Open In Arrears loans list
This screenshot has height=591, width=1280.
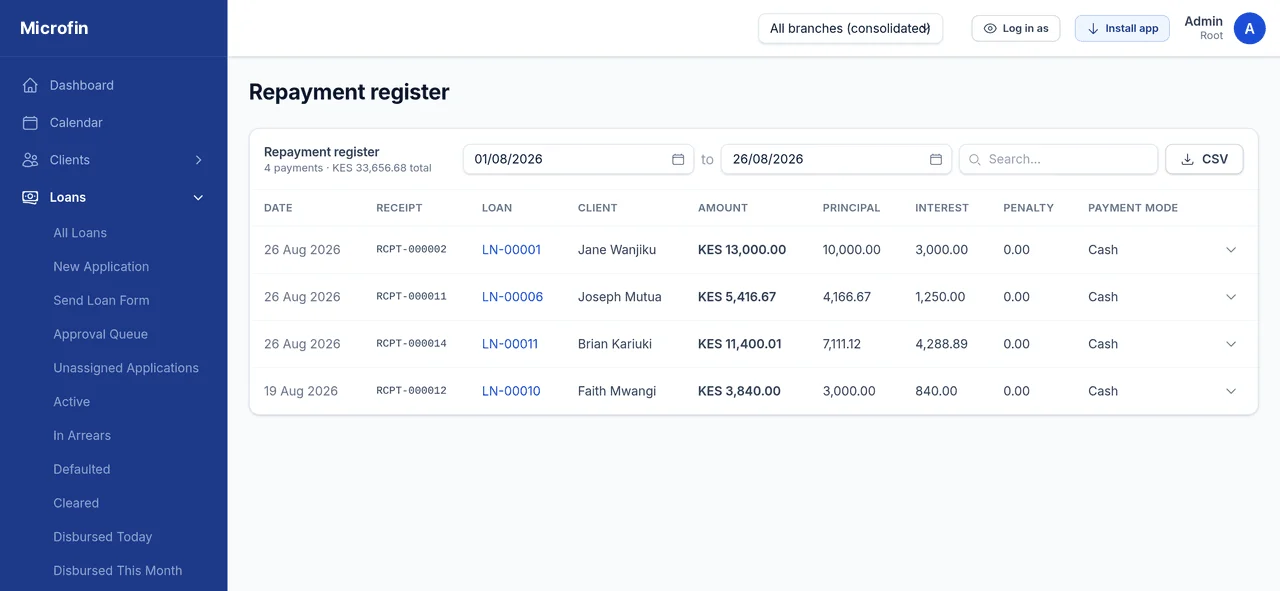[x=82, y=436]
